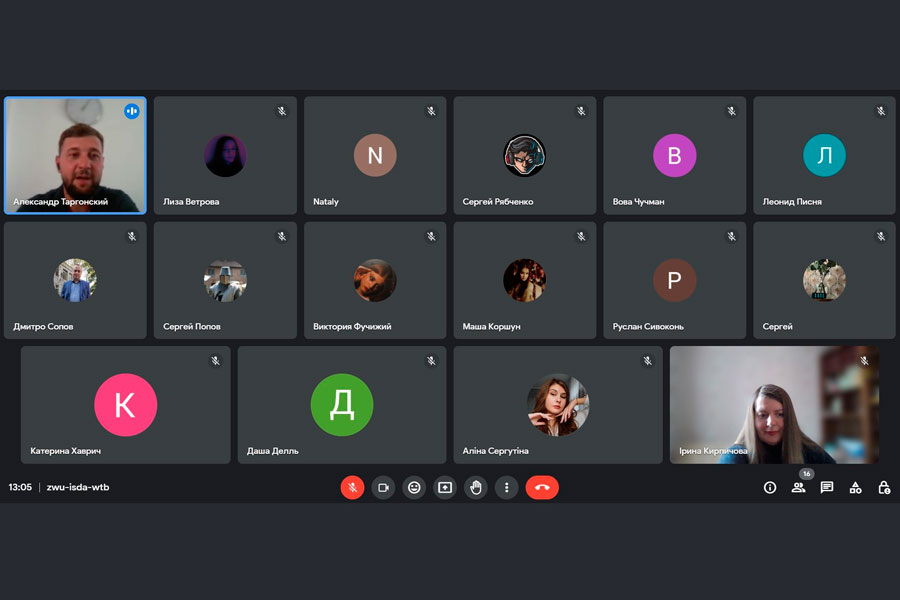Screen dimensions: 900x600
Task: Select Ірина Кирпичова video tile
Action: (774, 405)
